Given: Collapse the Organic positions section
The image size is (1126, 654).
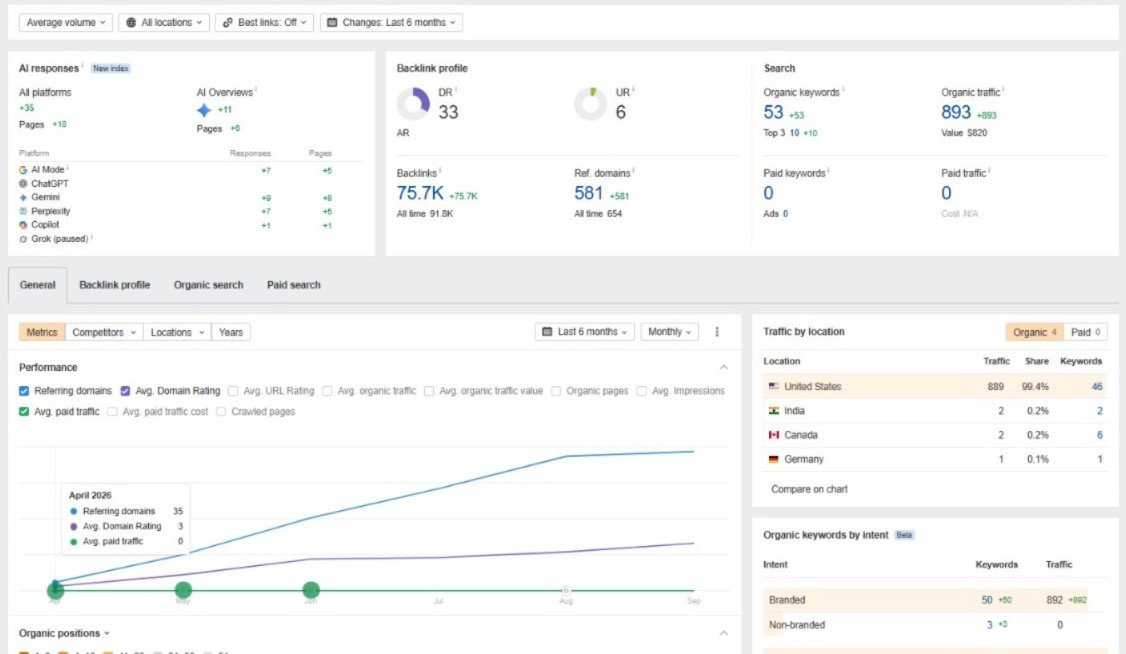Looking at the screenshot, I should point(723,633).
